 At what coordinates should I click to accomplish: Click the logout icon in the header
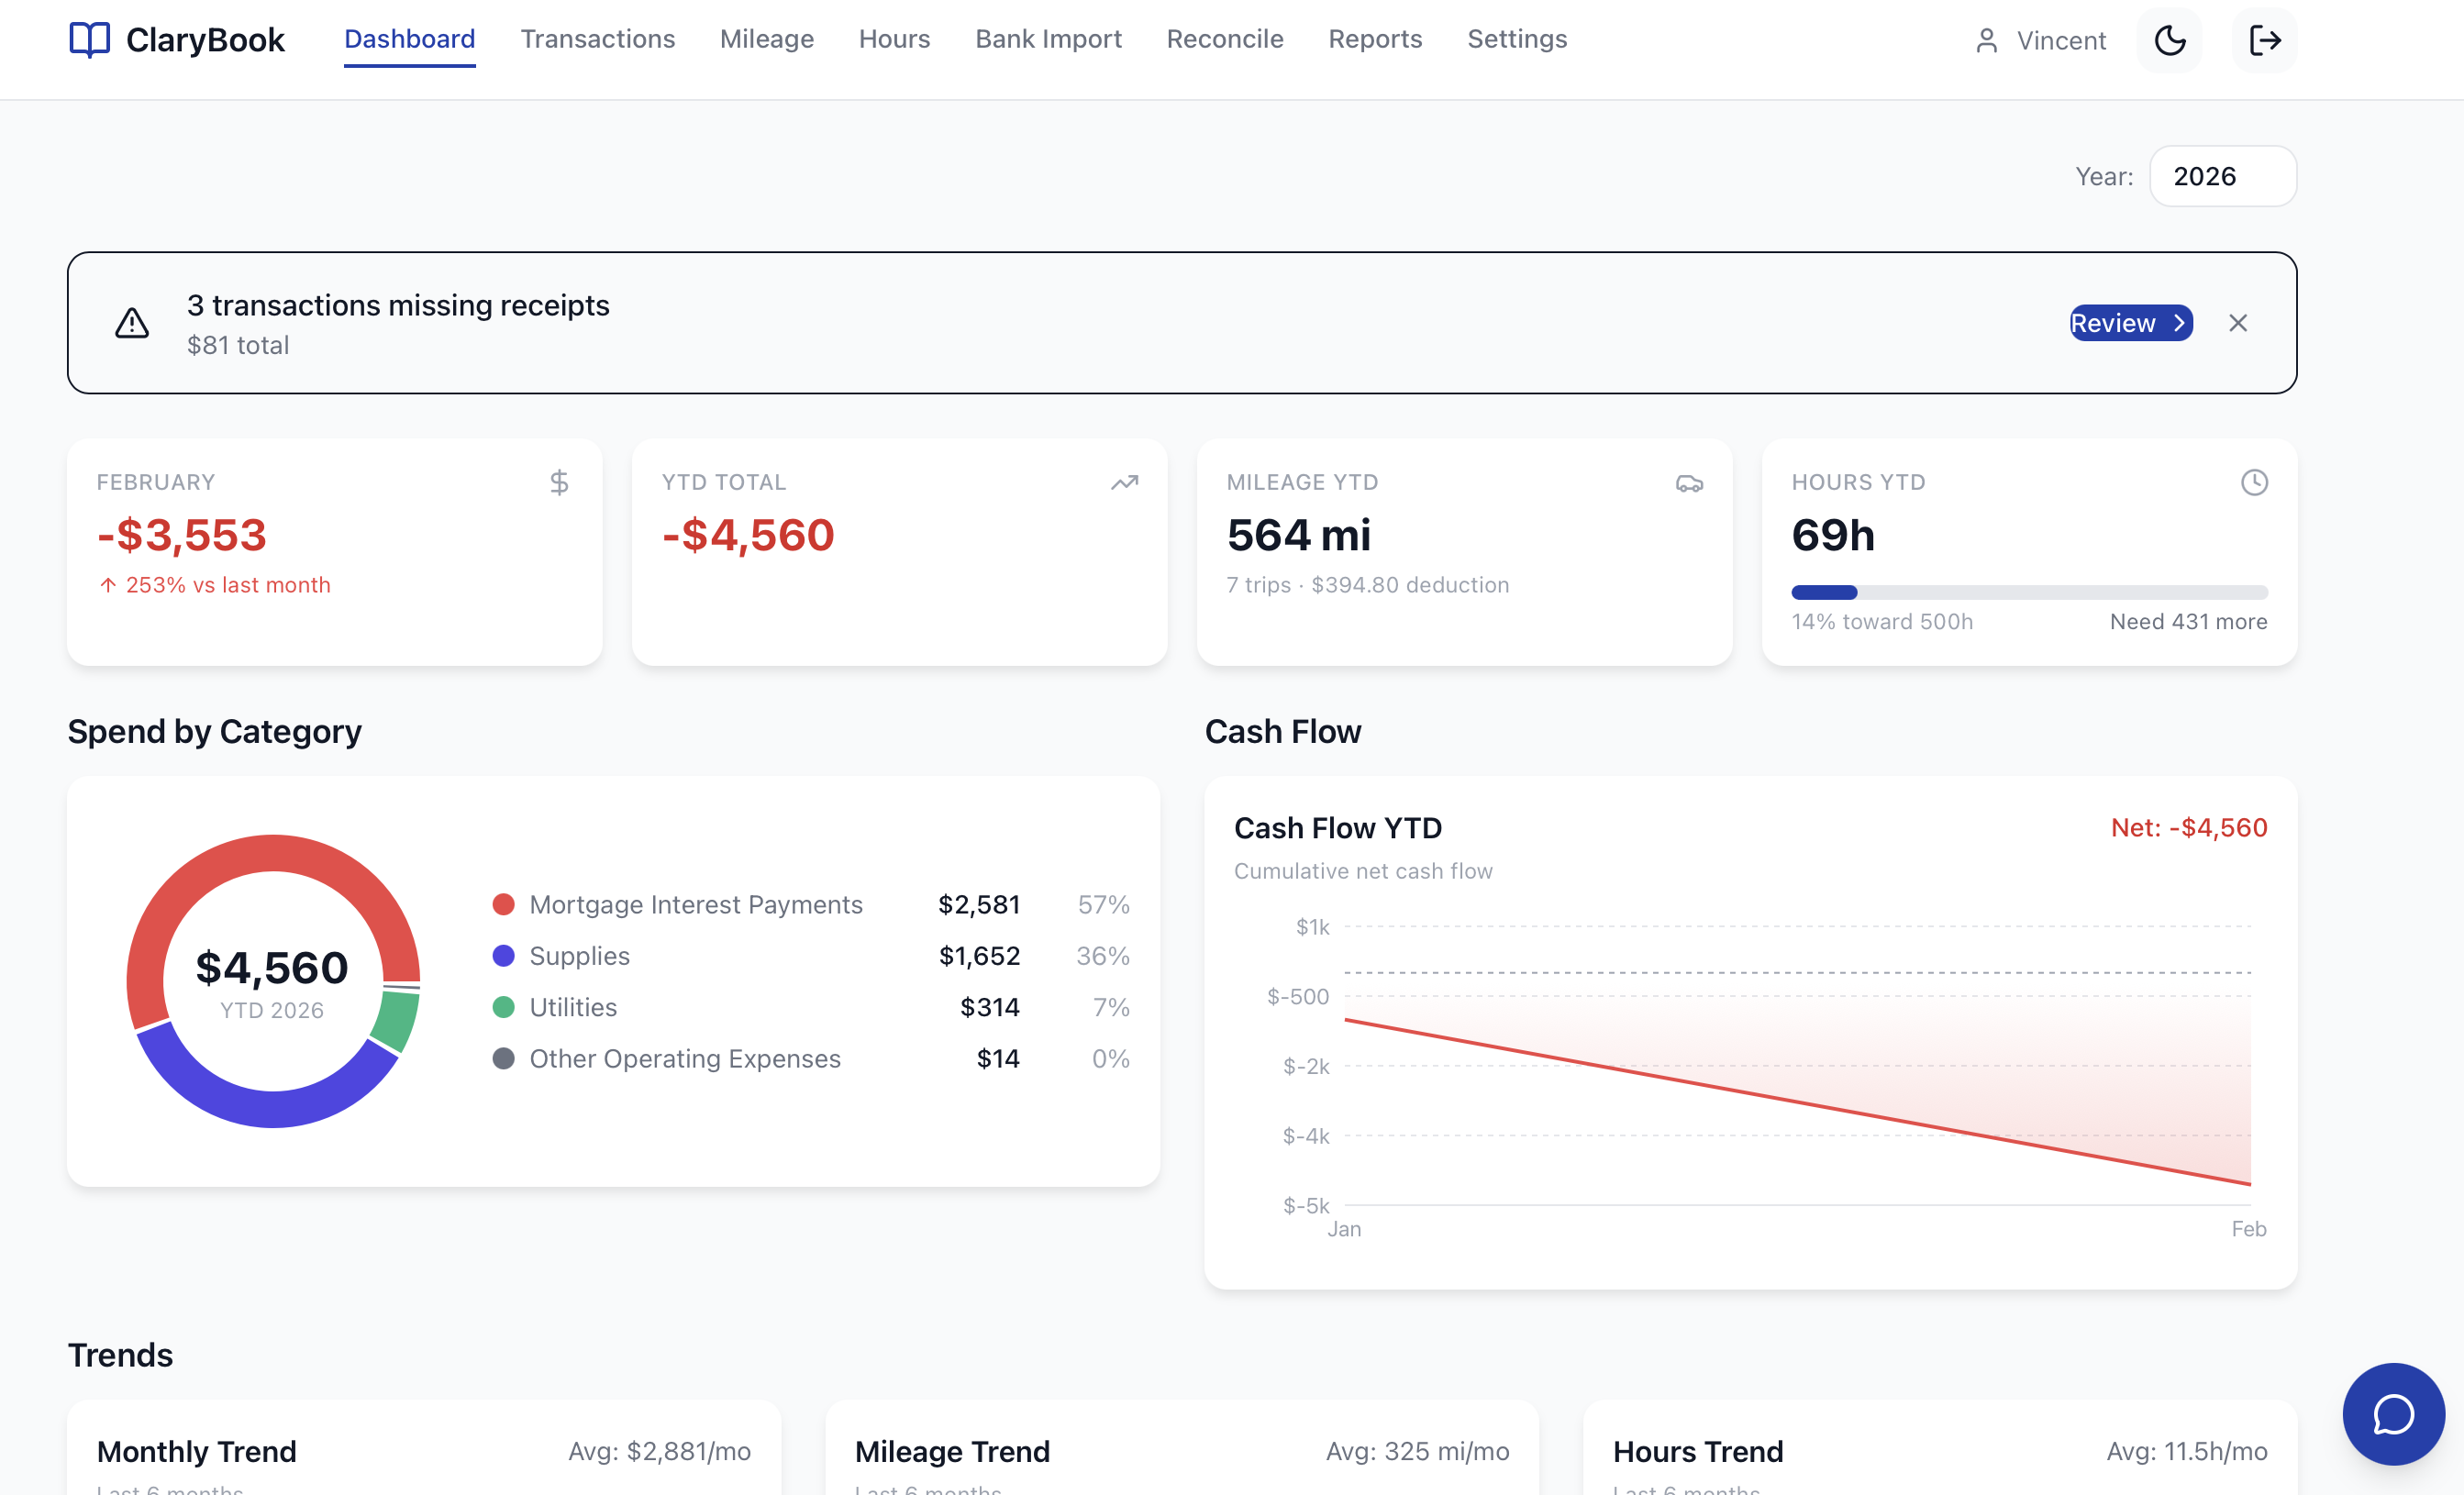pyautogui.click(x=2264, y=40)
